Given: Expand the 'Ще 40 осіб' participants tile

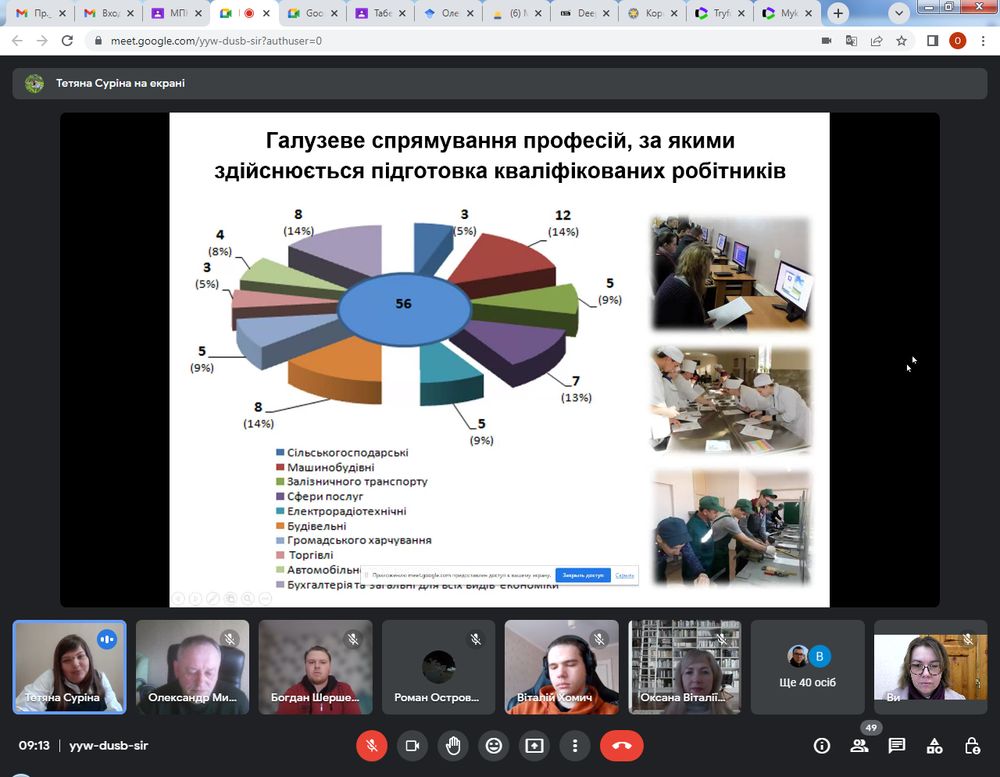Looking at the screenshot, I should click(x=807, y=667).
